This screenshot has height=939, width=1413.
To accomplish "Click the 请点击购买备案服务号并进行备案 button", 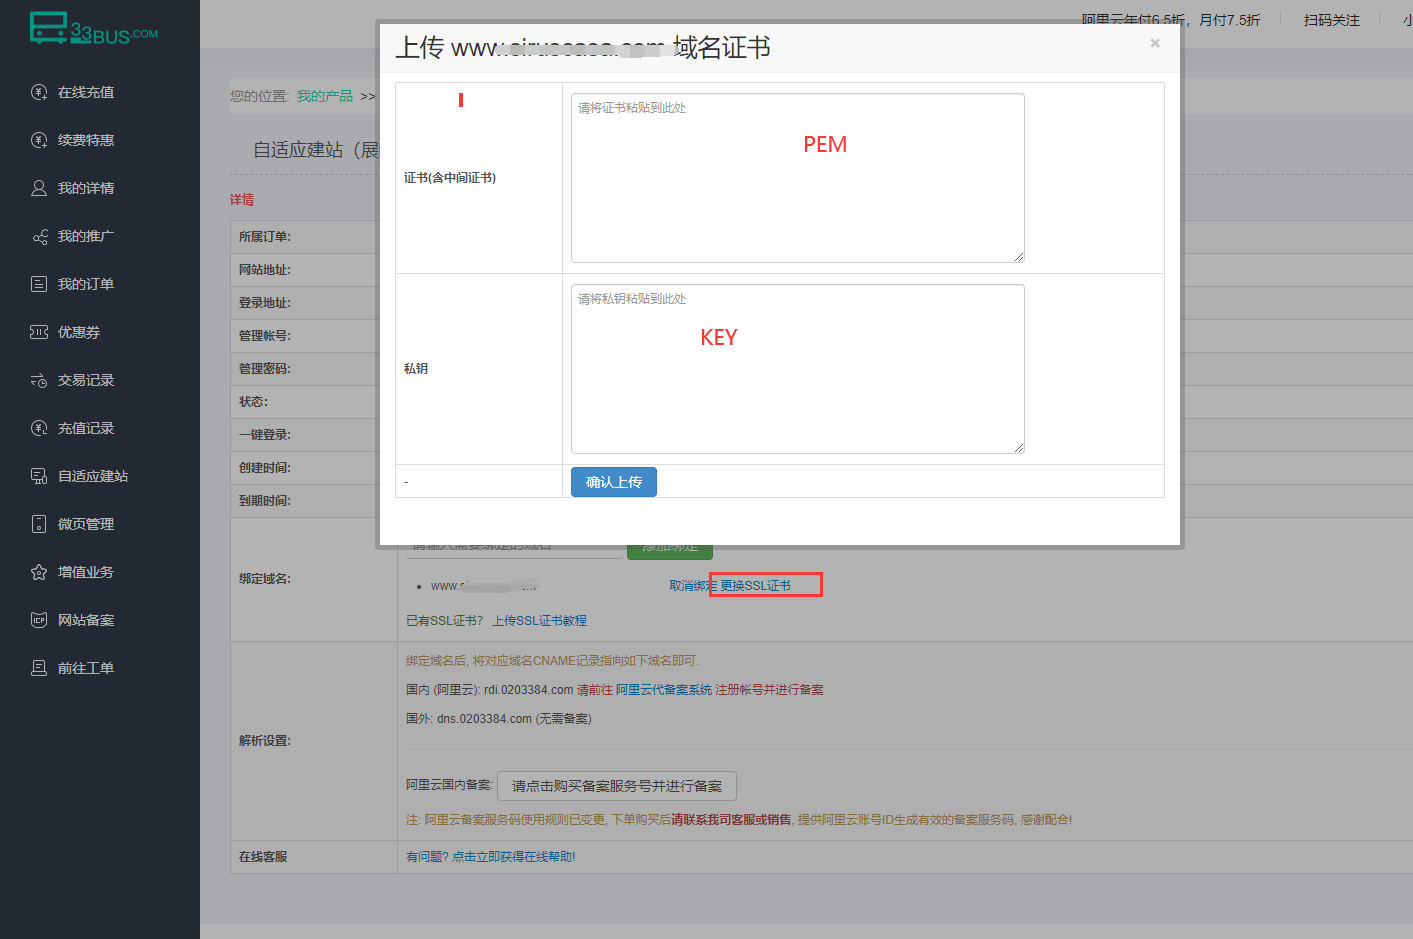I will coord(616,786).
